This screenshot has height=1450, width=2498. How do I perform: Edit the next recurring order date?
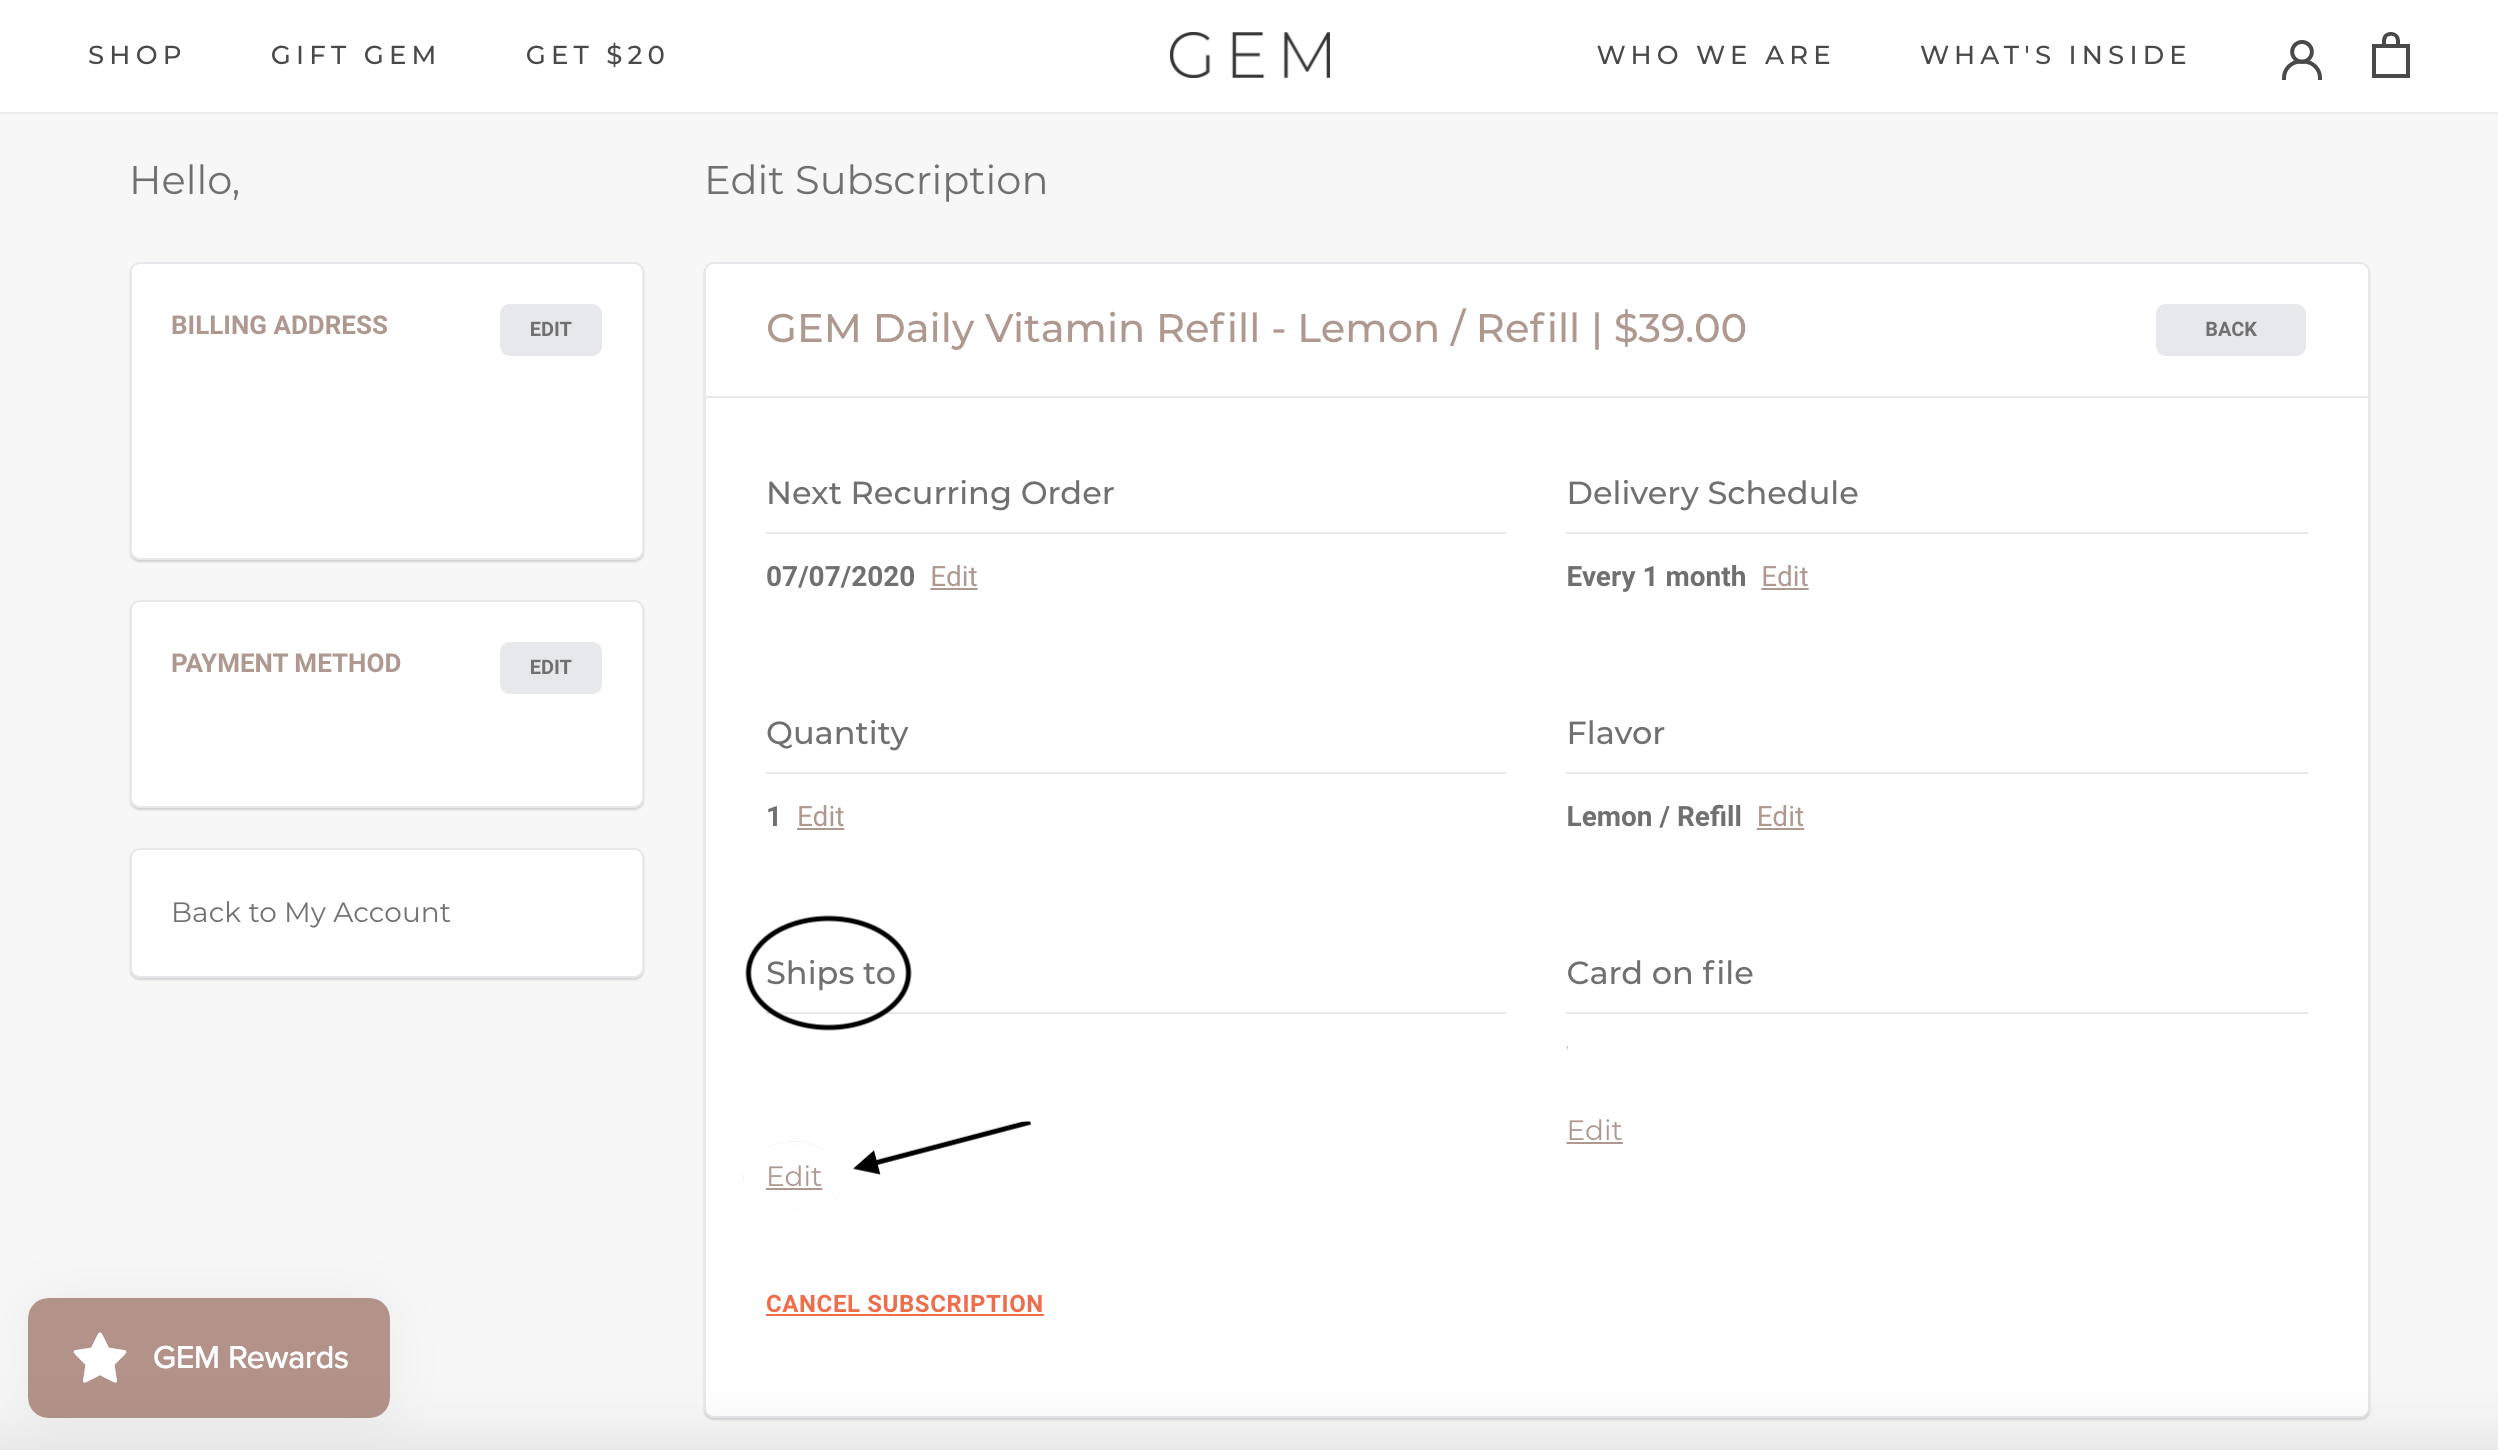954,576
